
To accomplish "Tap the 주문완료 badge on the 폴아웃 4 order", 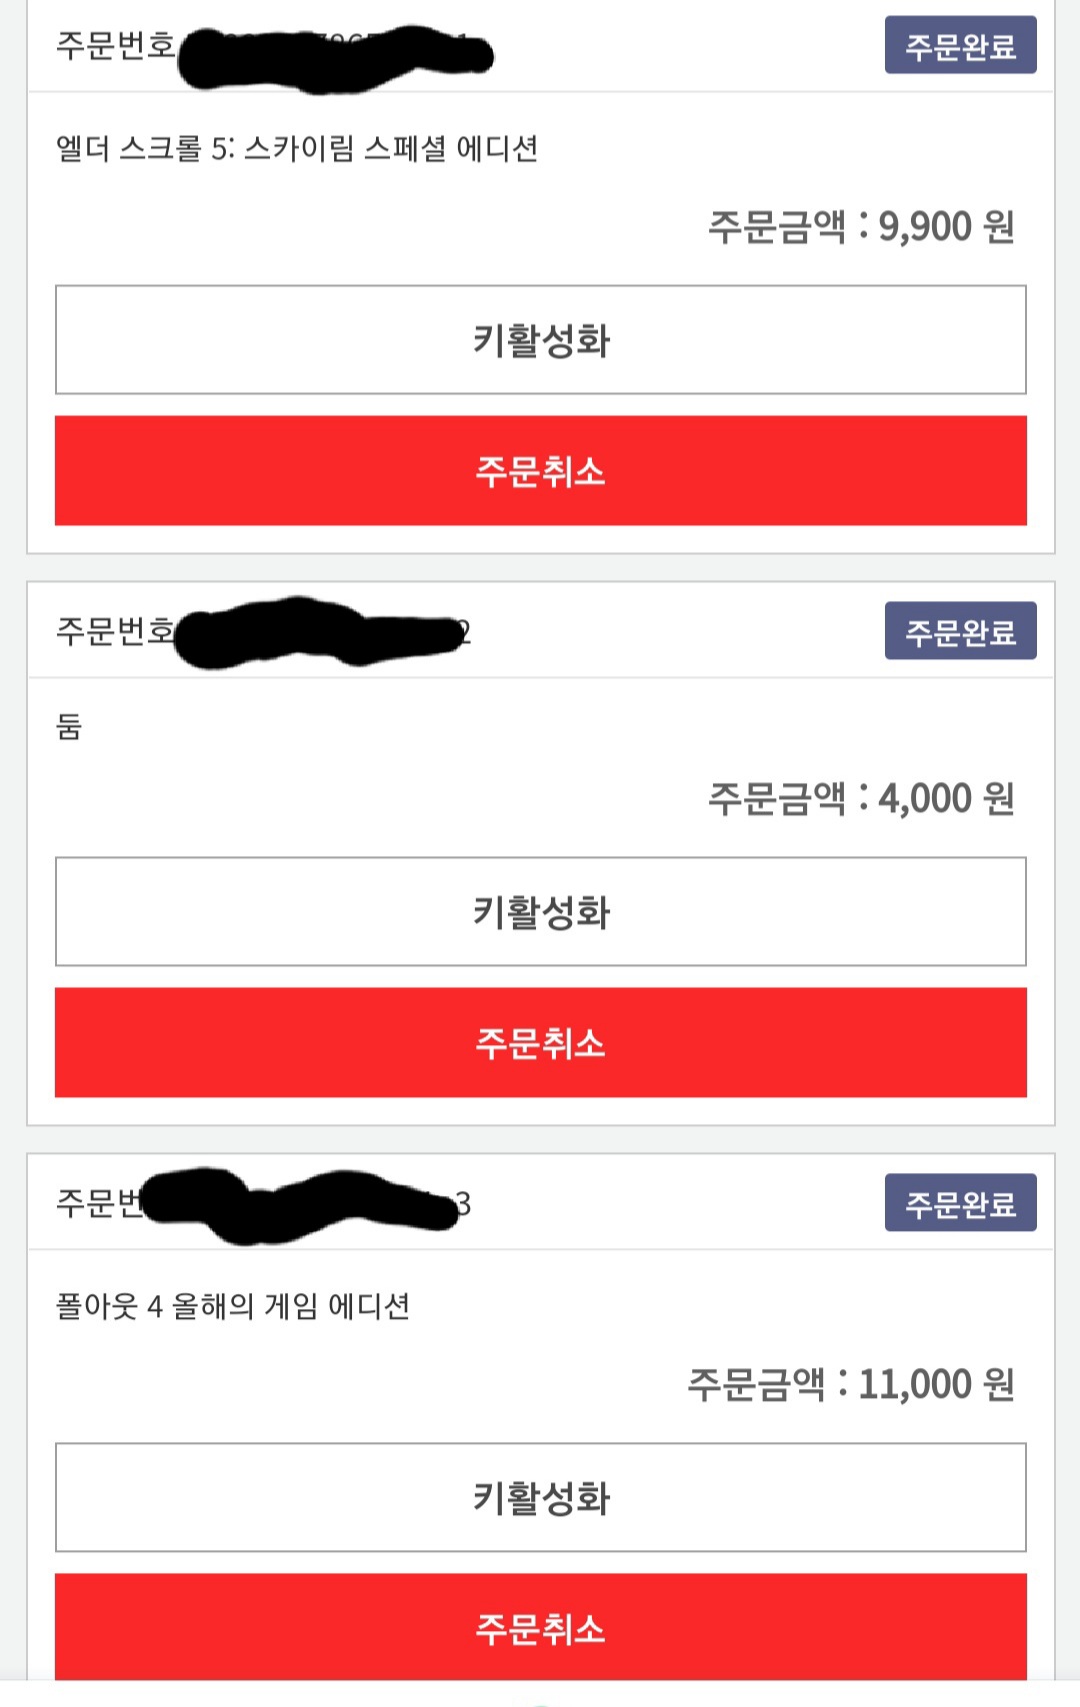I will click(x=960, y=1203).
